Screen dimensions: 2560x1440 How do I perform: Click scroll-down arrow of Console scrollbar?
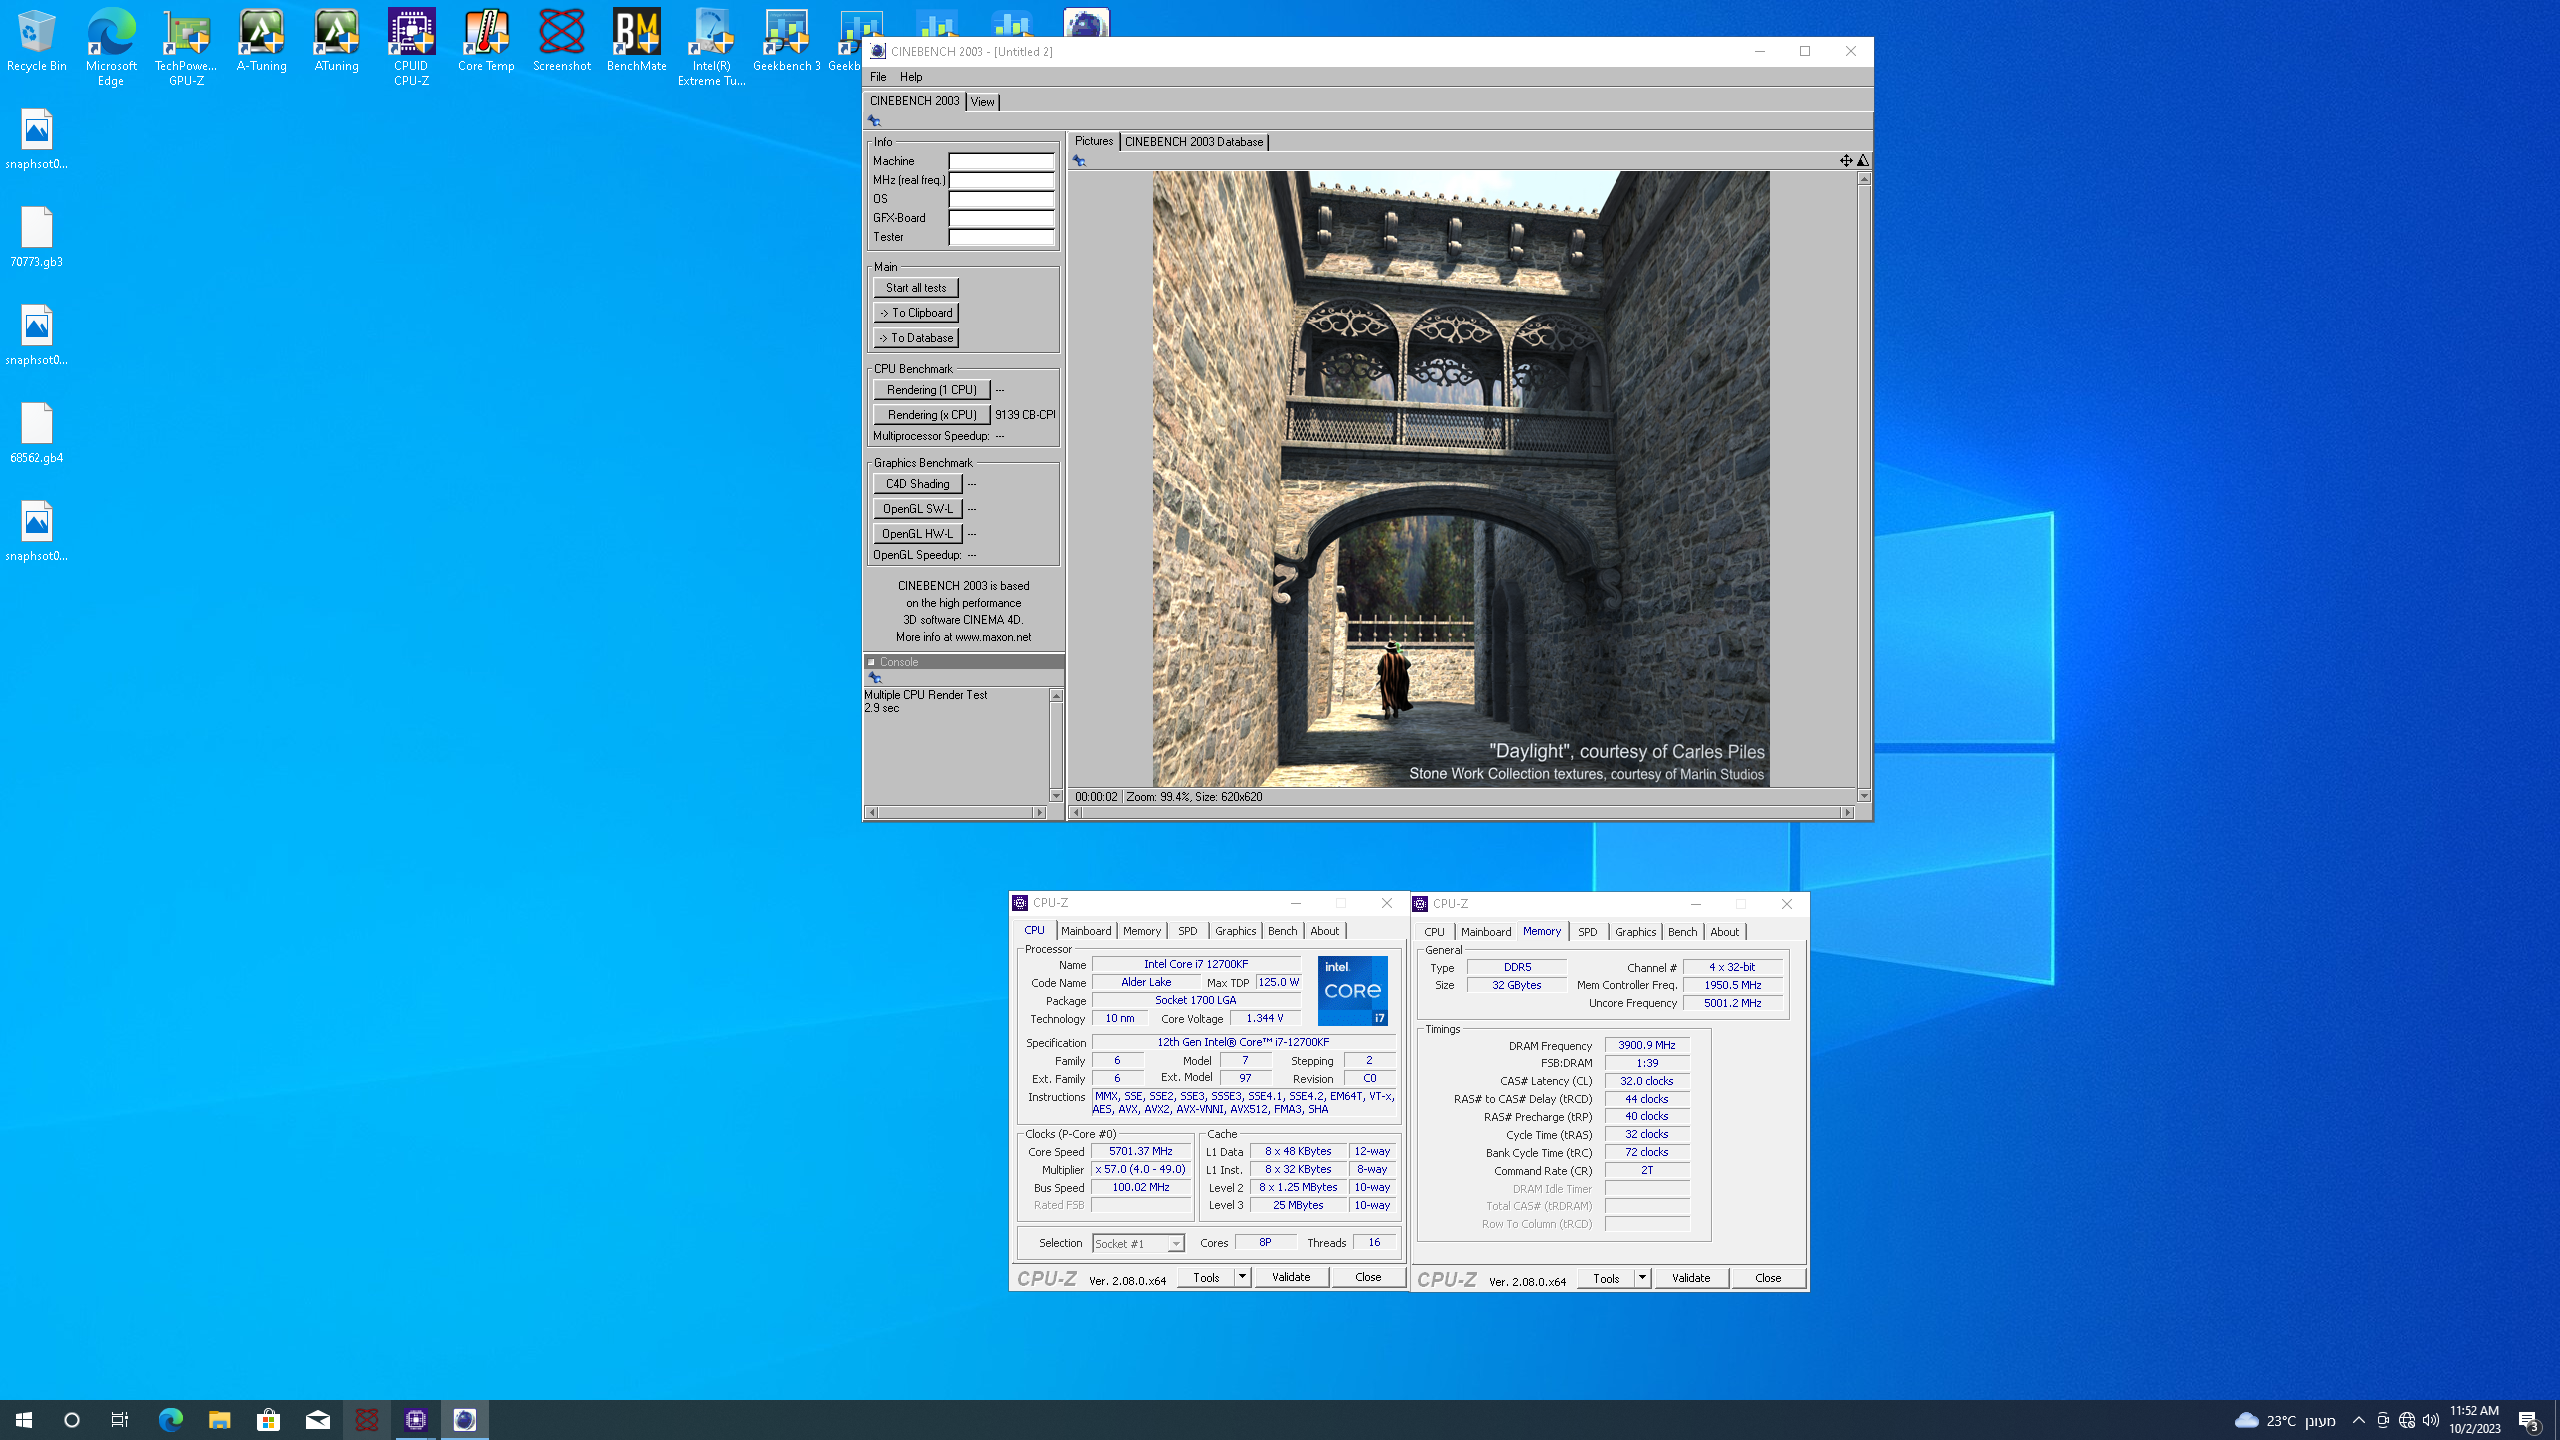(x=1056, y=796)
